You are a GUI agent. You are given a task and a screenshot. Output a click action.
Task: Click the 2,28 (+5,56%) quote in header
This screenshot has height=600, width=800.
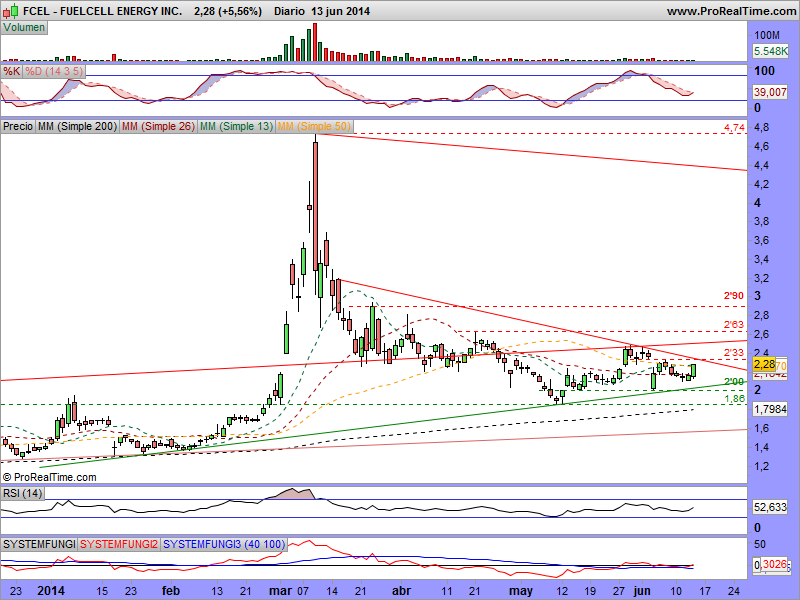click(228, 11)
